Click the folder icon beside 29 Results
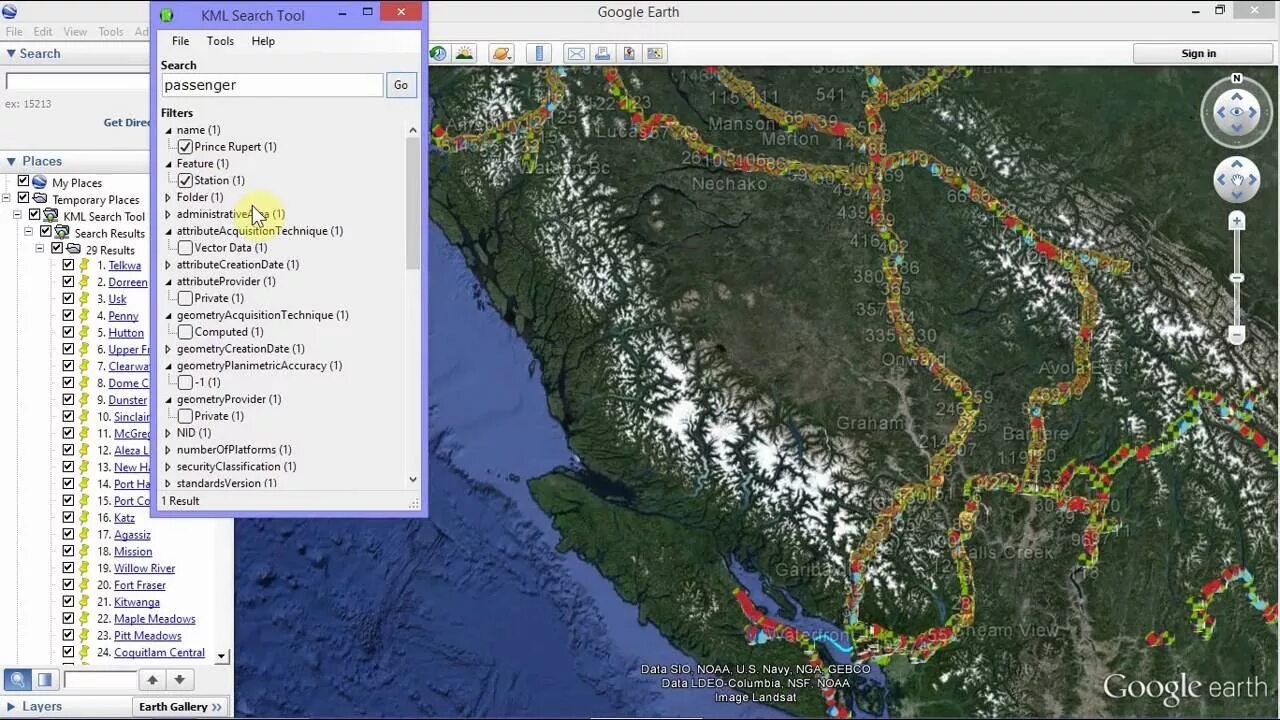This screenshot has height=720, width=1280. tap(73, 249)
